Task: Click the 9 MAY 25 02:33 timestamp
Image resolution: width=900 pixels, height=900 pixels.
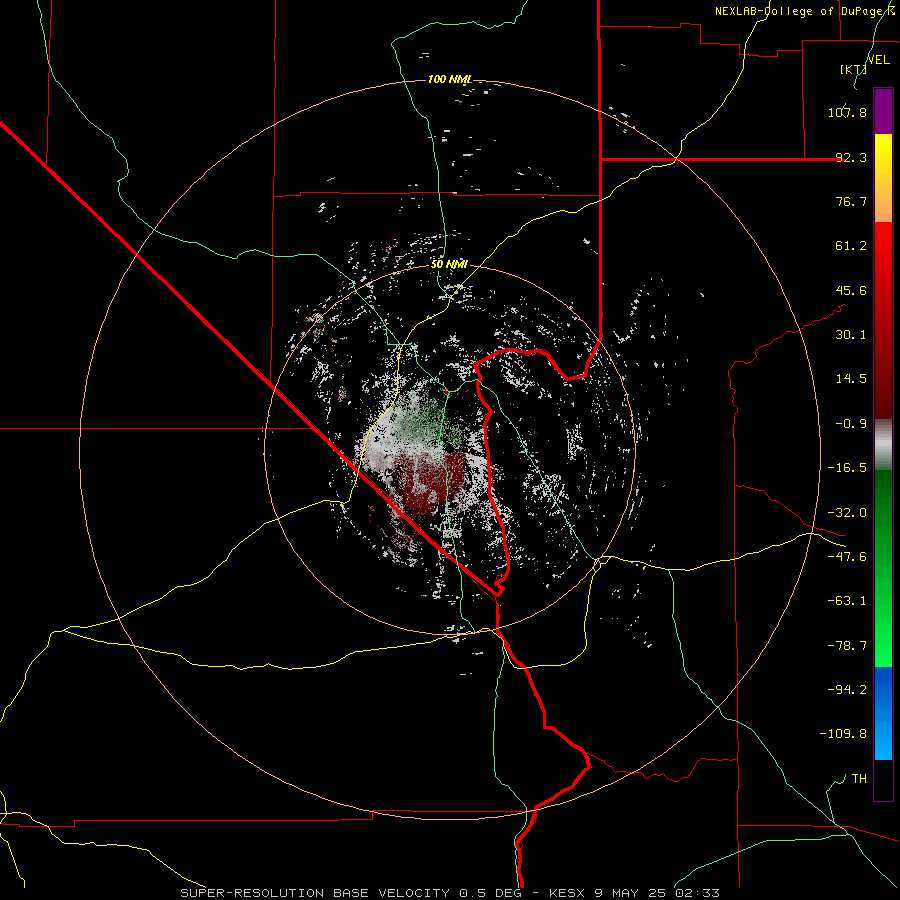Action: (655, 893)
